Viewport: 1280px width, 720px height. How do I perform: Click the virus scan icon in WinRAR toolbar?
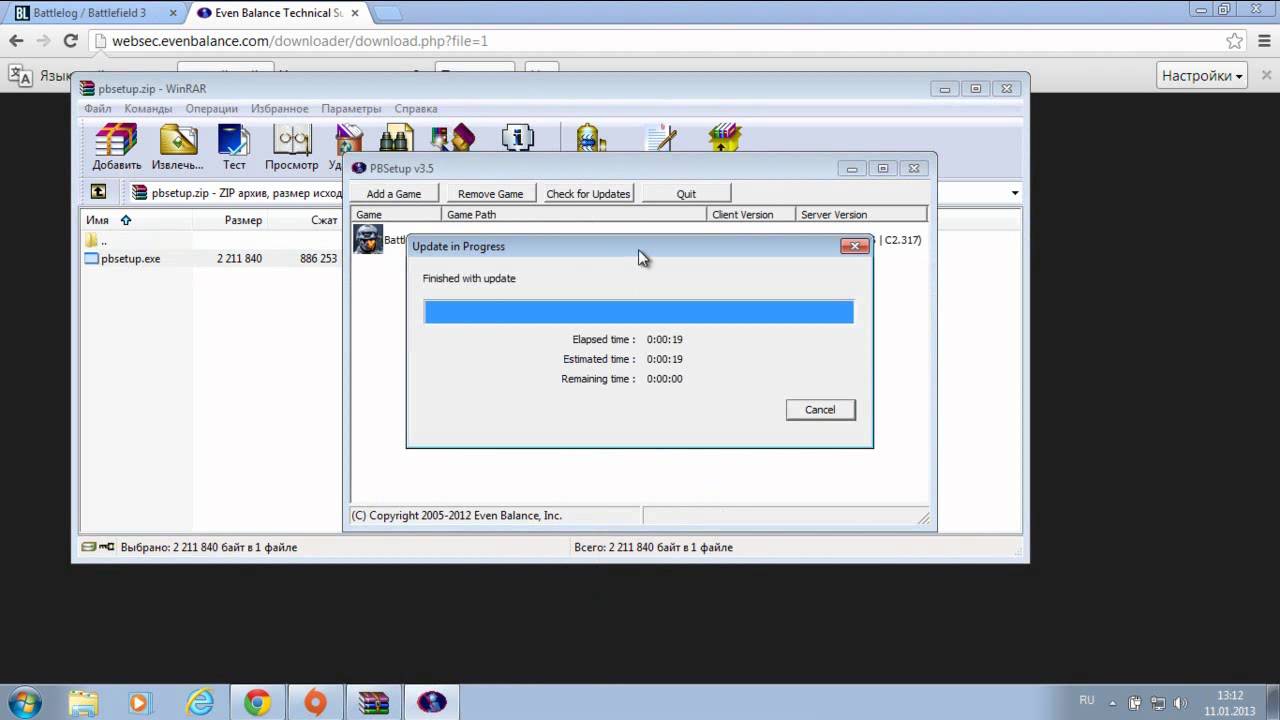coord(591,138)
